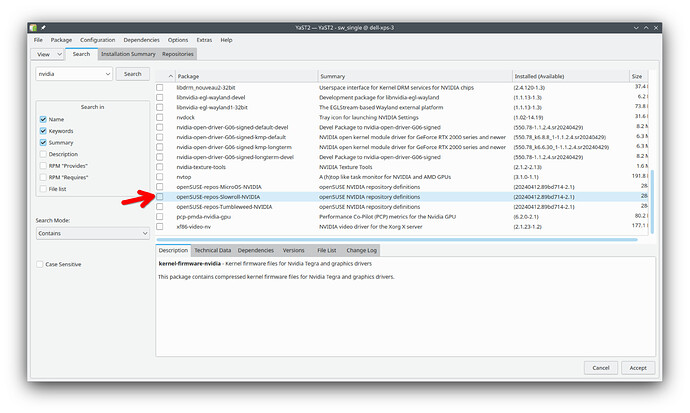
Task: Check the nvidia-open-driver-G06-signed-kmp-longterm box
Action: 160,147
